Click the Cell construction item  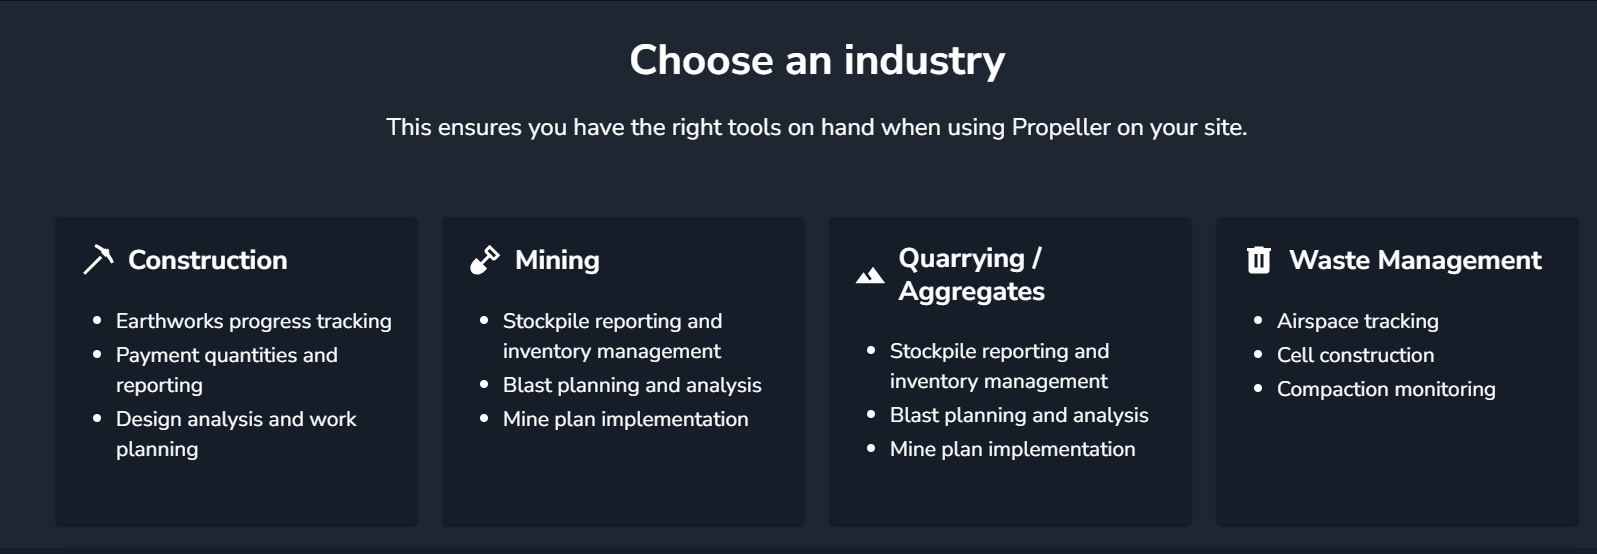click(1356, 355)
